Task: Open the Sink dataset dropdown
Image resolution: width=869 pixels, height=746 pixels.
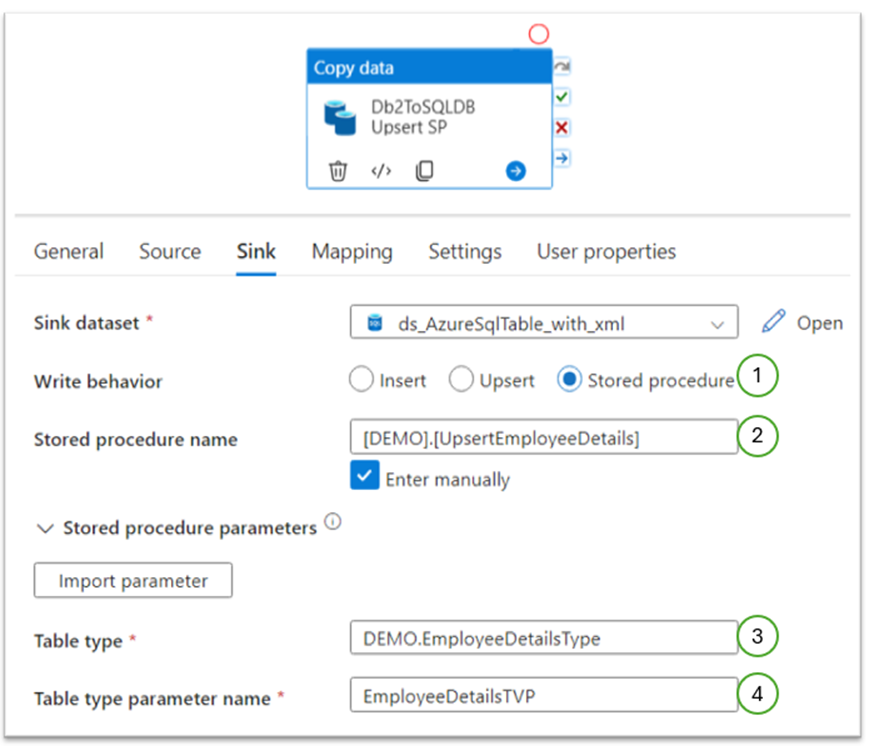Action: 544,322
